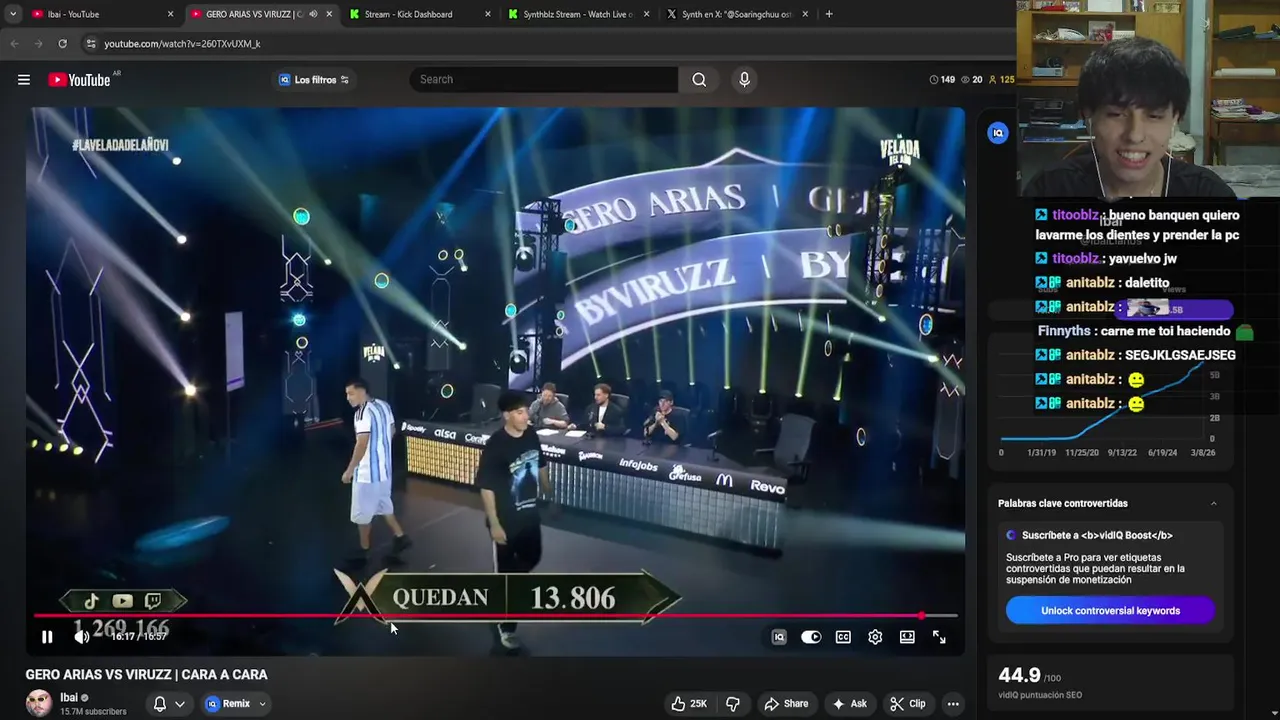1280x720 pixels.
Task: Click the 149 stat in the header
Action: (942, 79)
